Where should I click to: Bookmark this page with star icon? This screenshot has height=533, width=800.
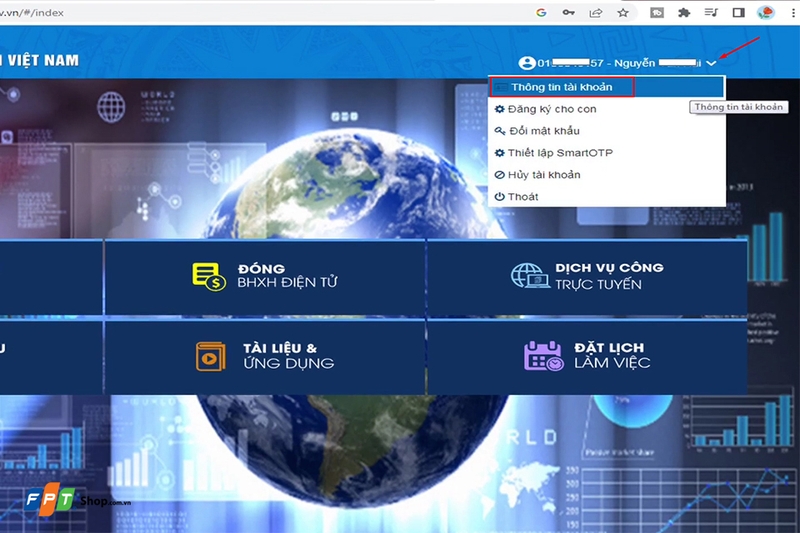[623, 13]
